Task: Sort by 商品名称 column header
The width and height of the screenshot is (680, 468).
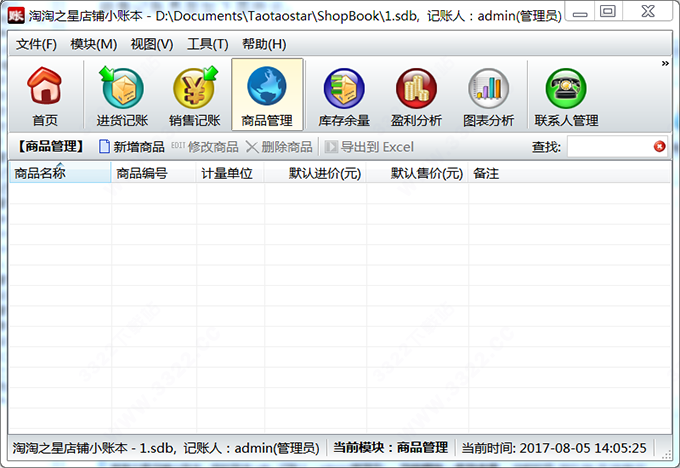Action: pos(59,173)
